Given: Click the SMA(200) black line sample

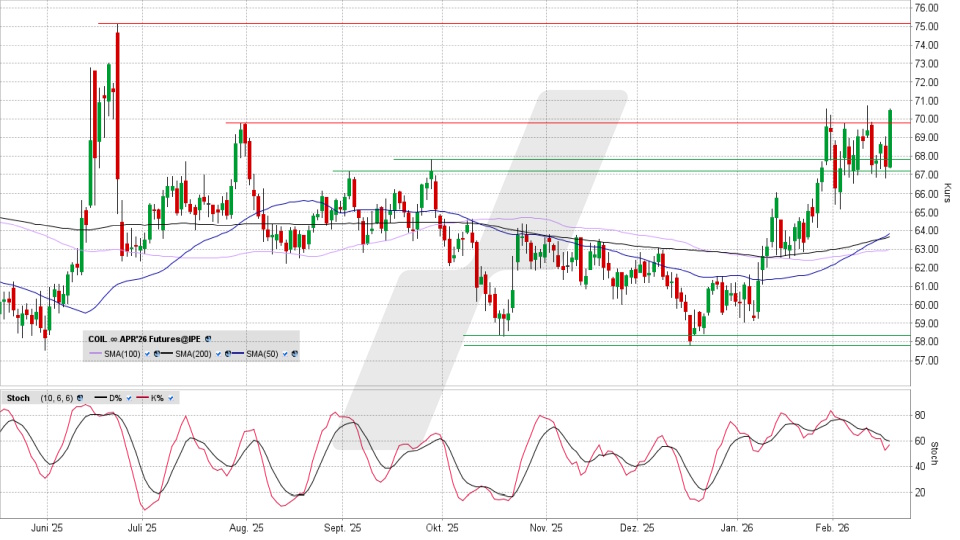Looking at the screenshot, I should point(167,353).
